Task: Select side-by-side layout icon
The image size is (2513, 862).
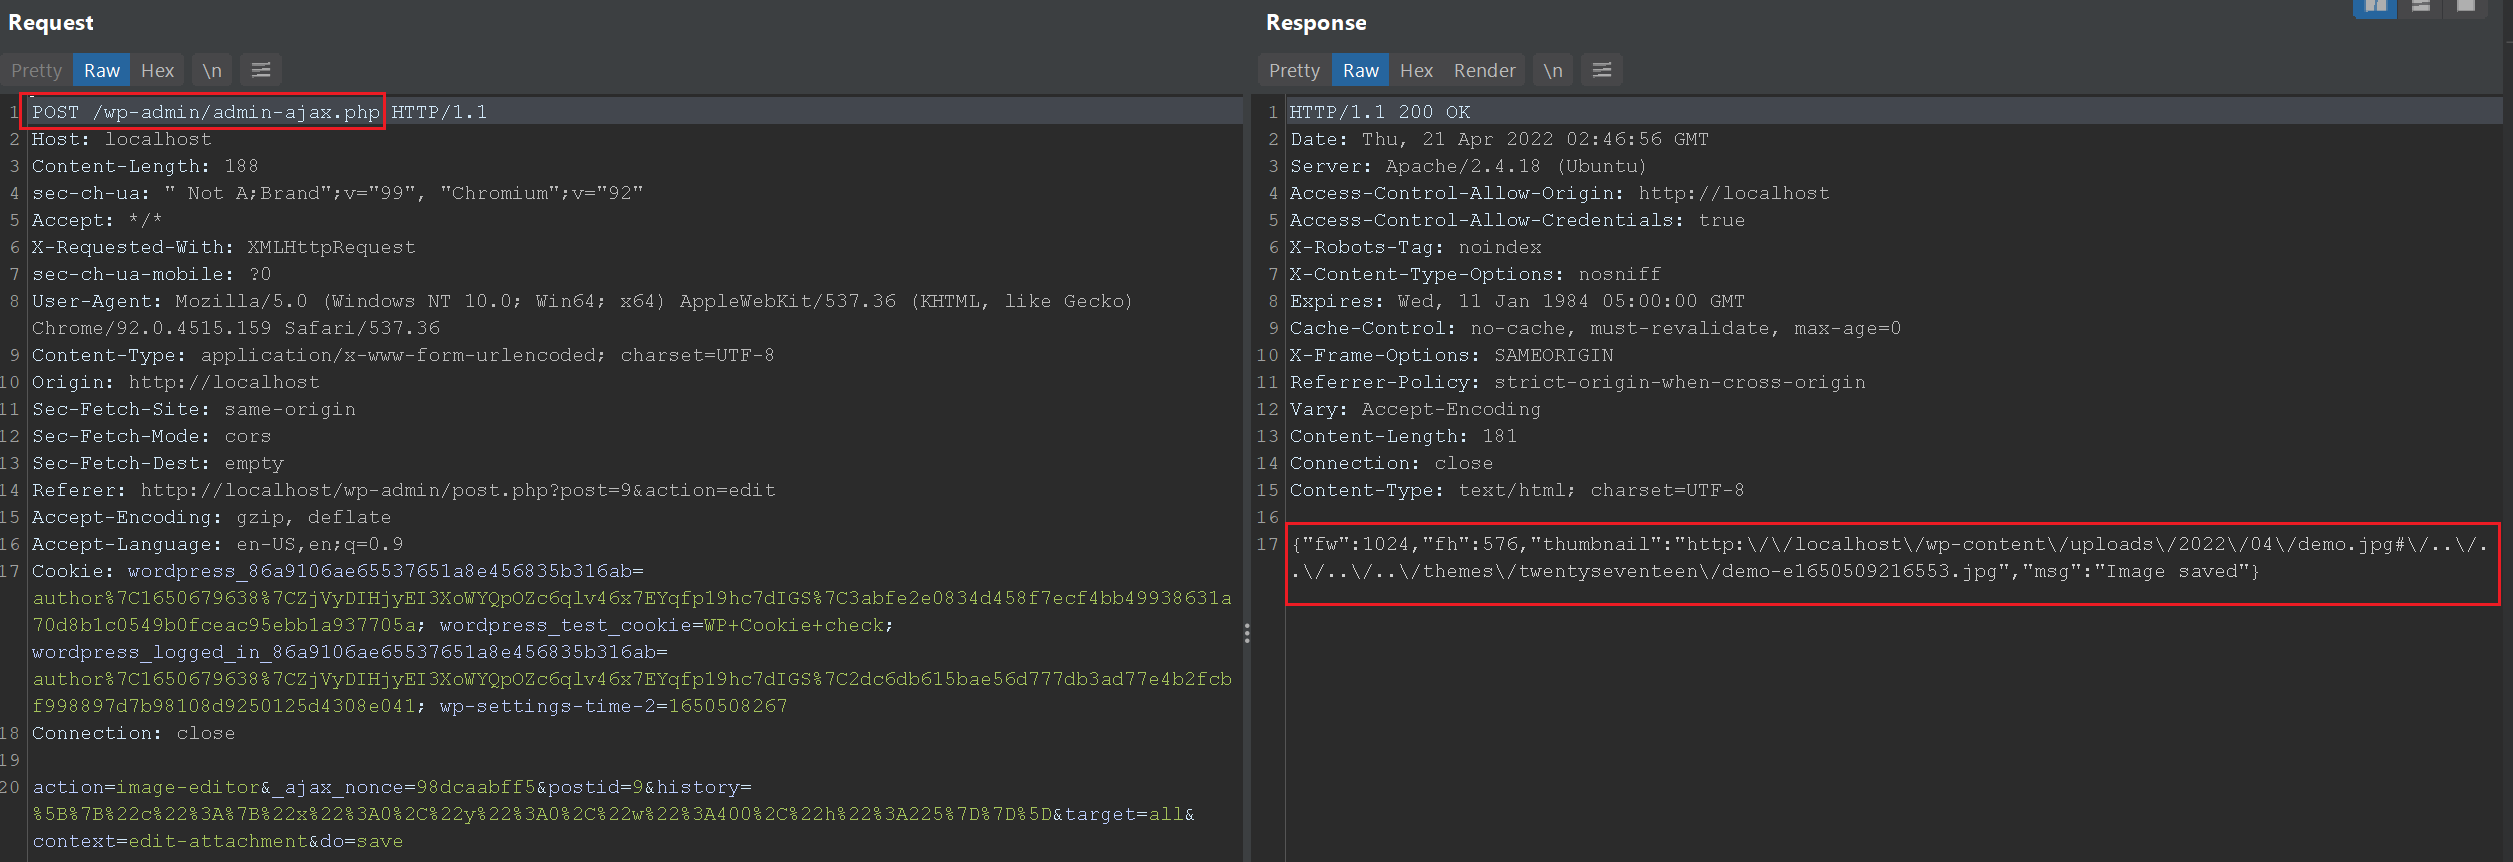Action: (2375, 8)
